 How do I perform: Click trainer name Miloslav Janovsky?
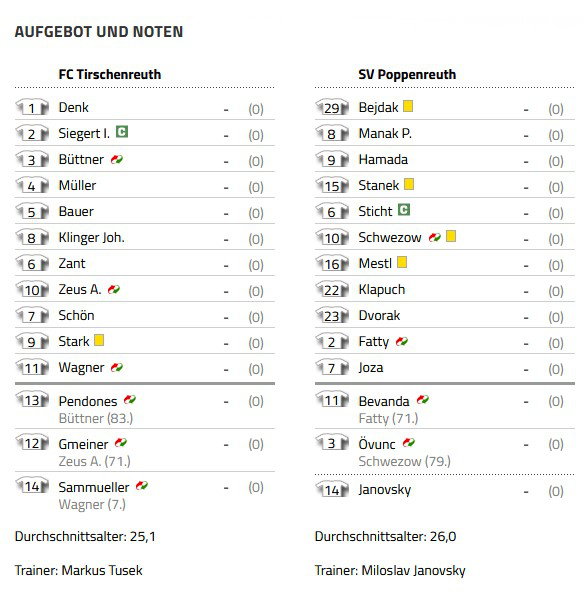click(413, 570)
